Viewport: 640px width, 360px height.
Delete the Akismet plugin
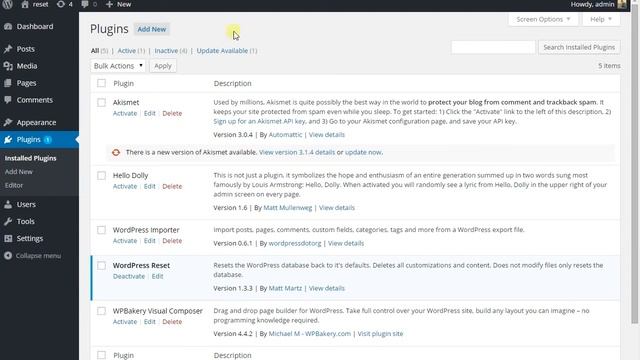pyautogui.click(x=172, y=113)
